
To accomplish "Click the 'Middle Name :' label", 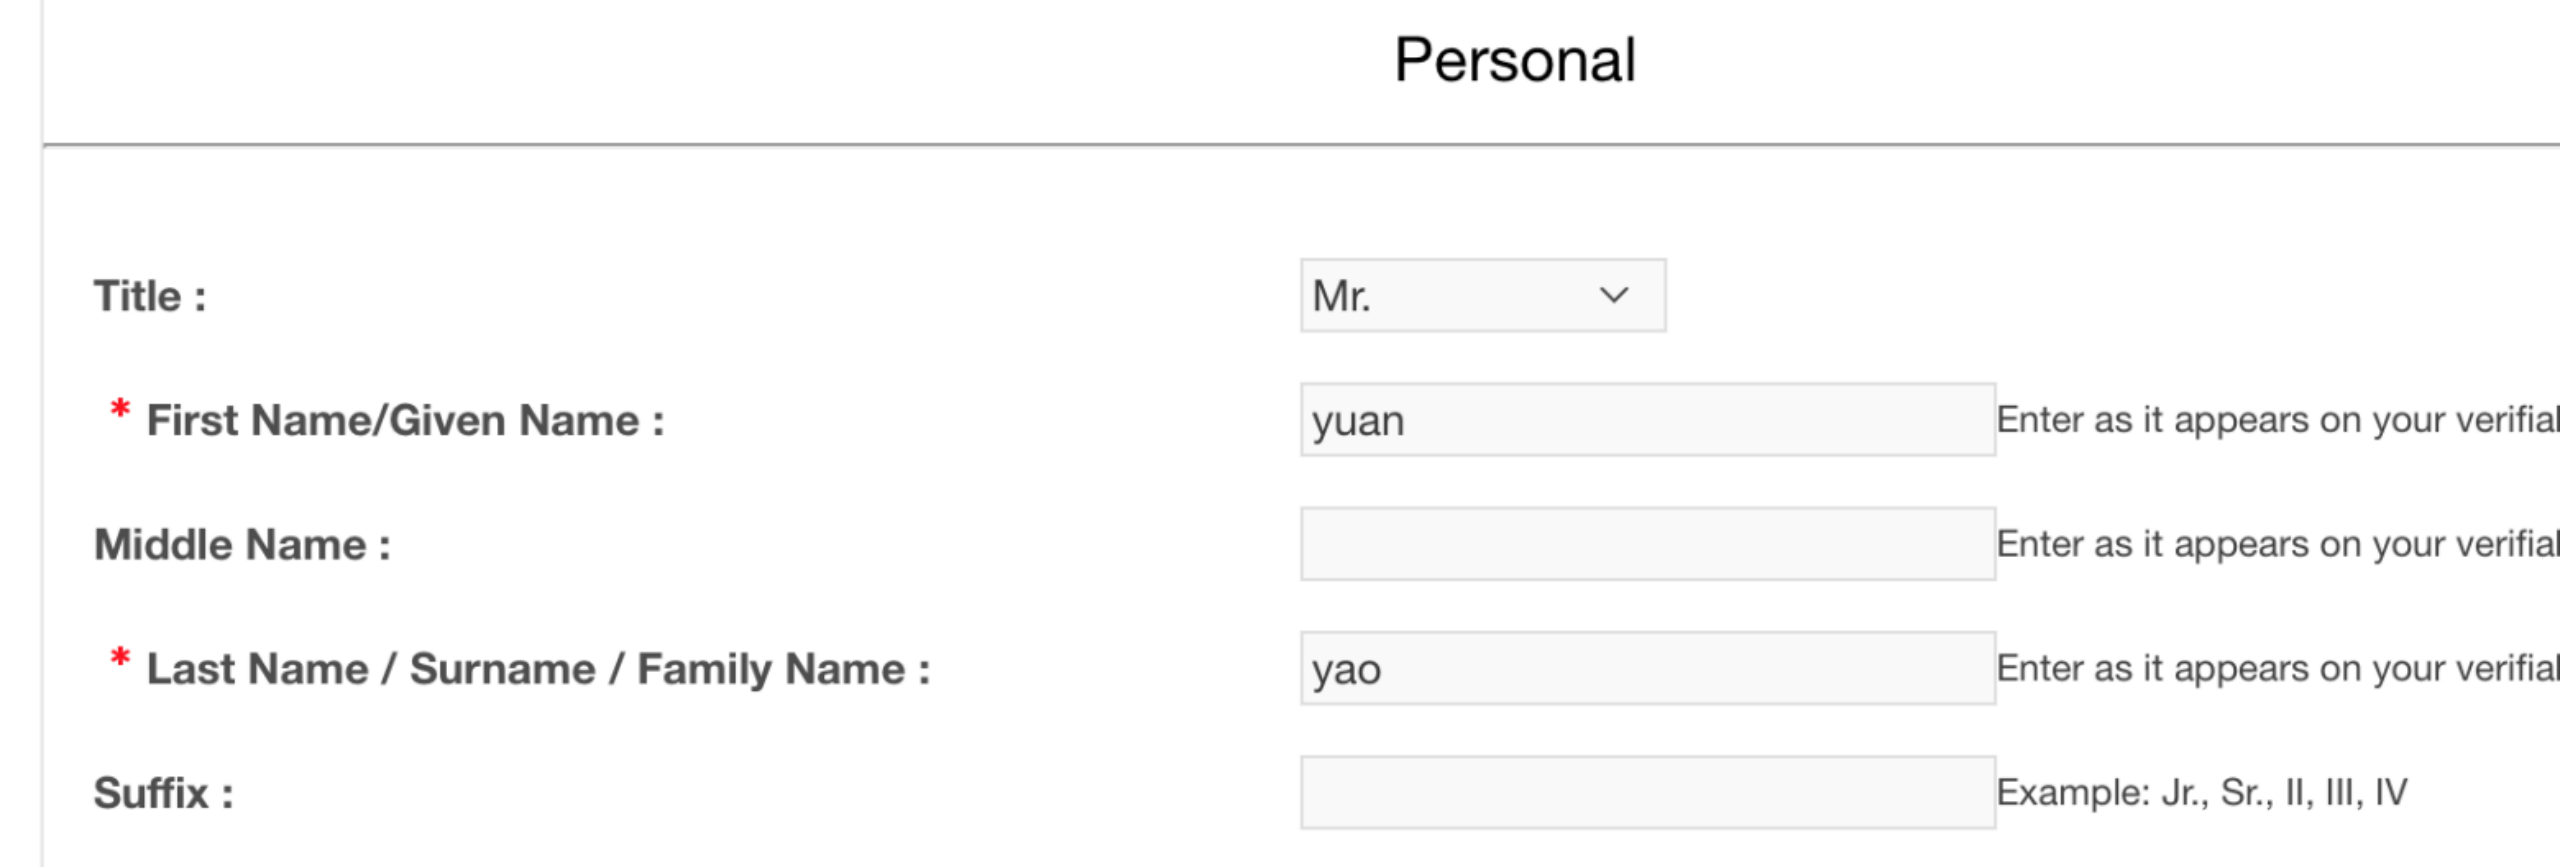I will pos(242,545).
